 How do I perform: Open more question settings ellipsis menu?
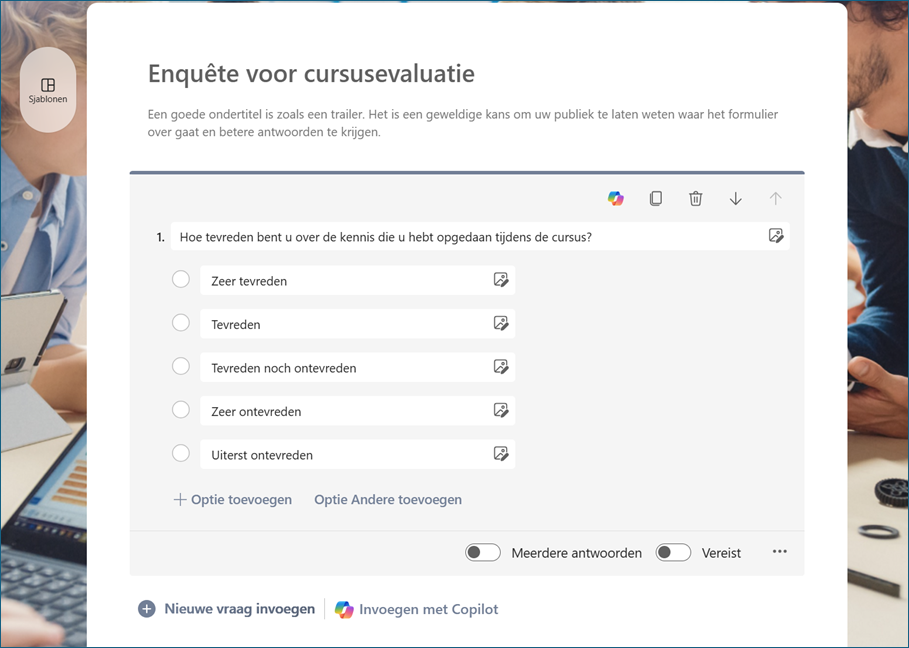coord(780,552)
